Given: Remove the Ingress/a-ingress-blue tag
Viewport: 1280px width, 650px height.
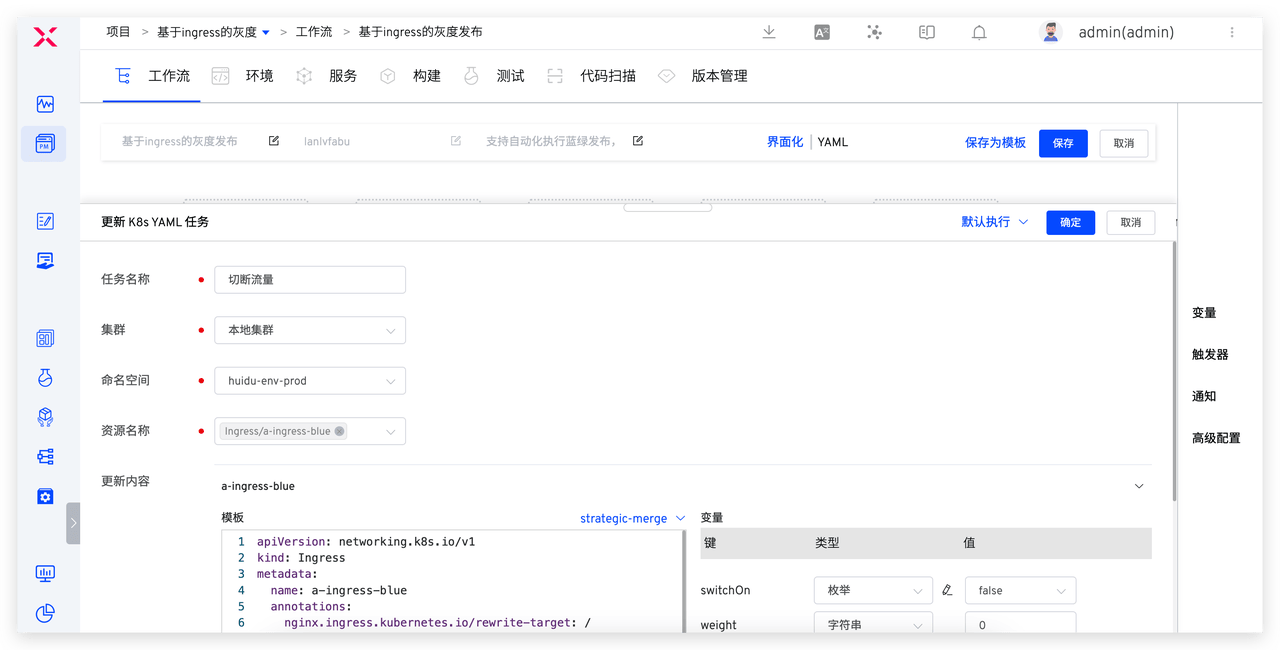Looking at the screenshot, I should 340,431.
